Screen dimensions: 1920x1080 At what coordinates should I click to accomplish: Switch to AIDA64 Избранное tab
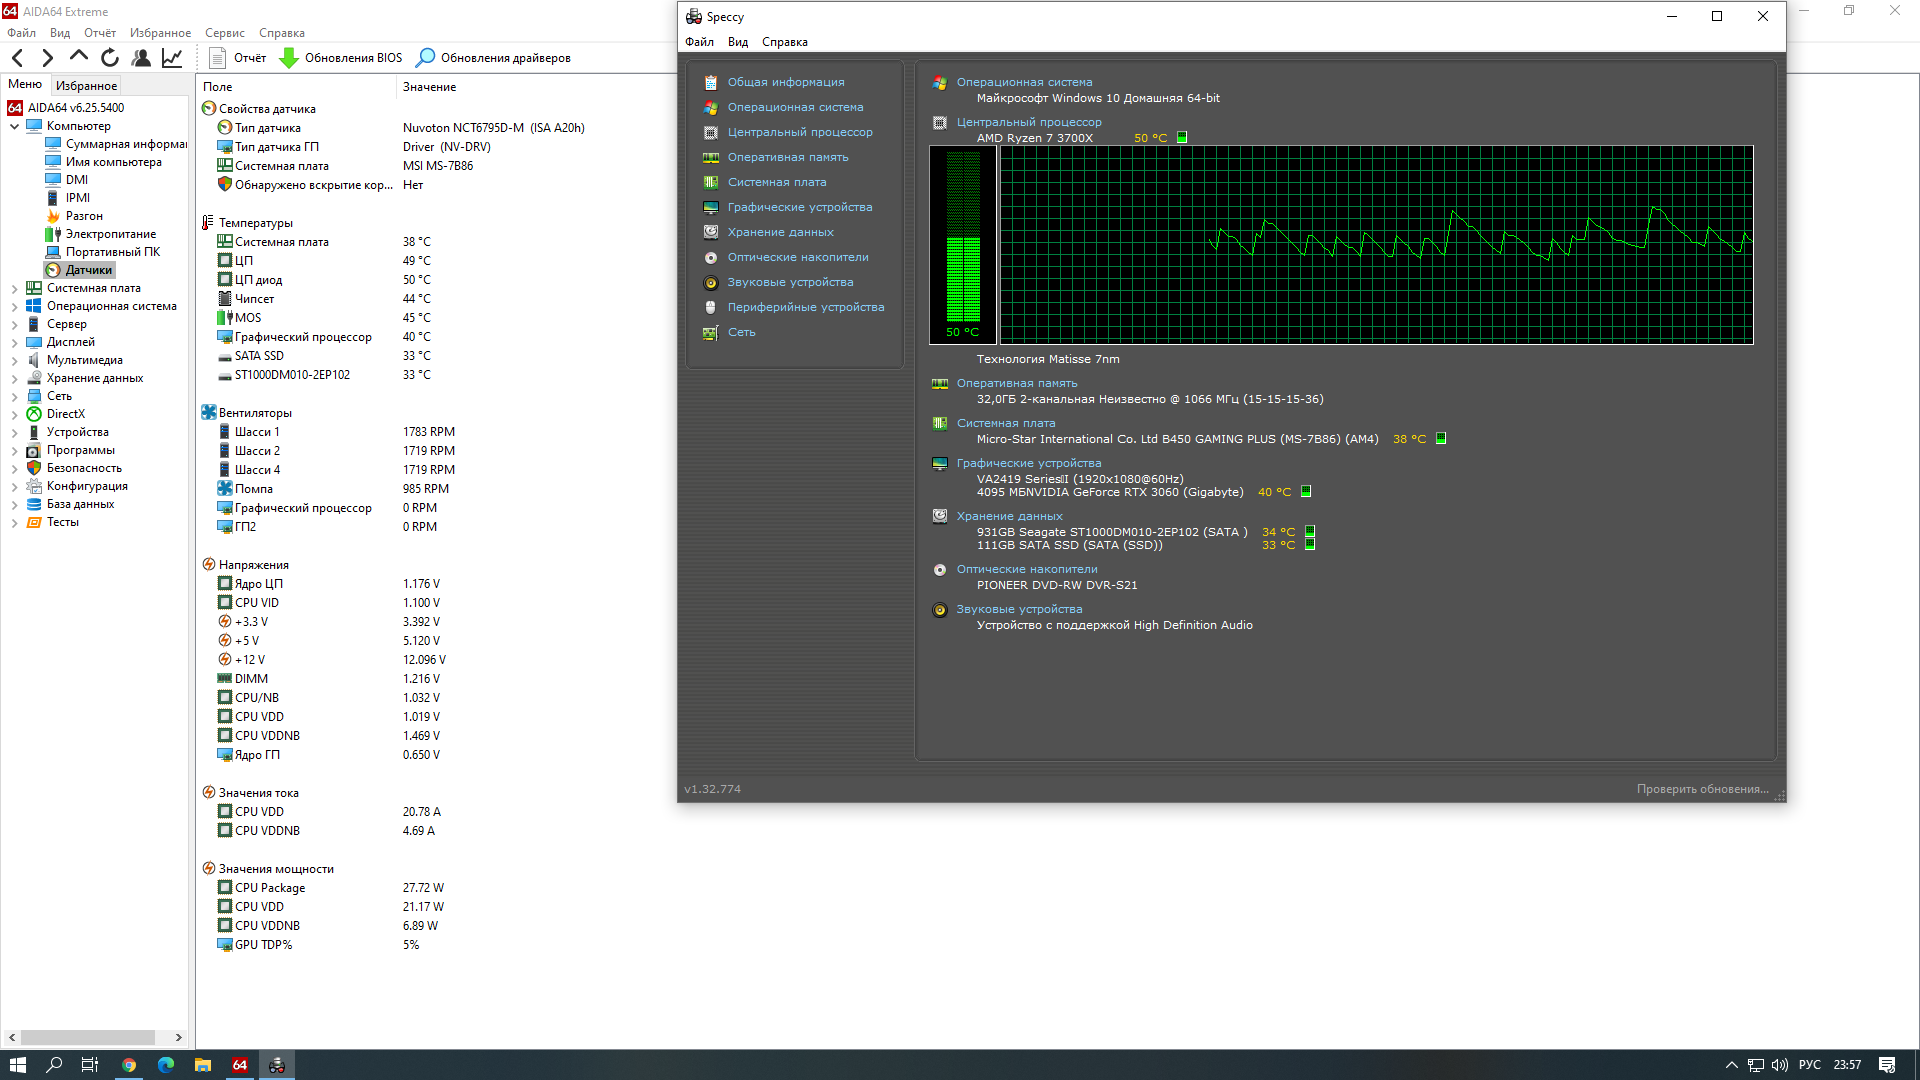pos(86,86)
